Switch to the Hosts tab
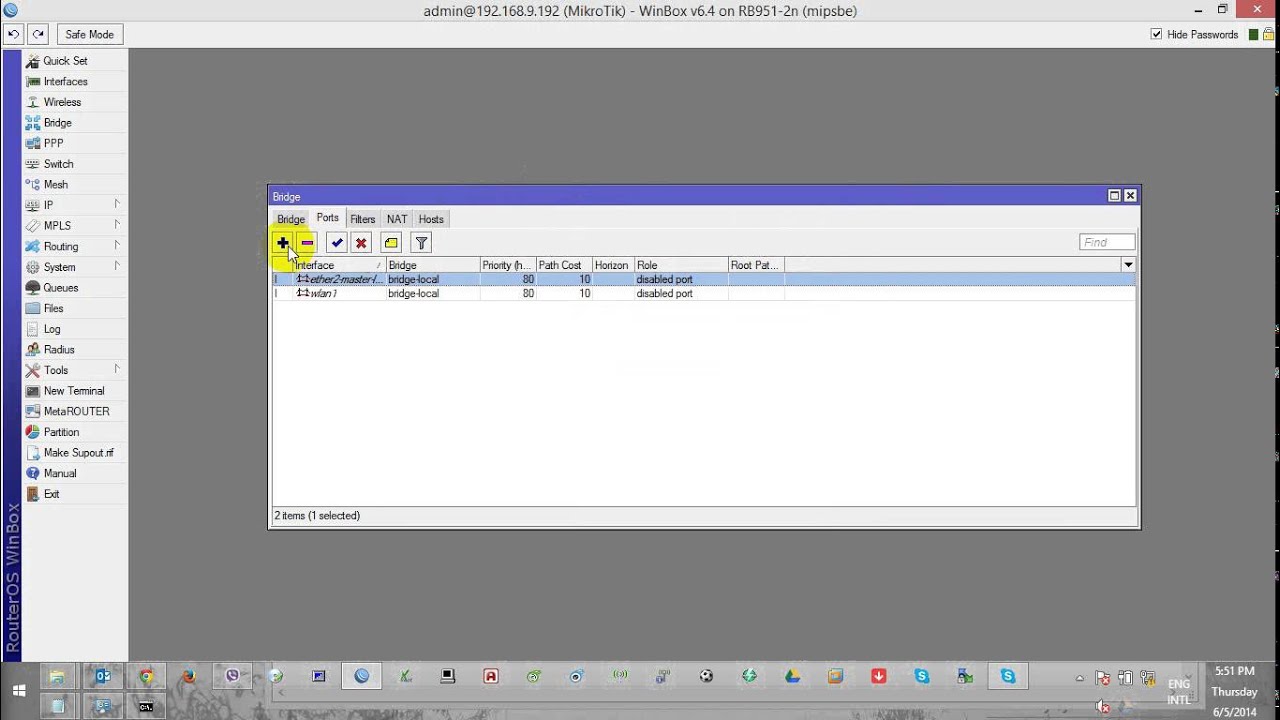Screen dimensions: 1280x720 [431, 219]
